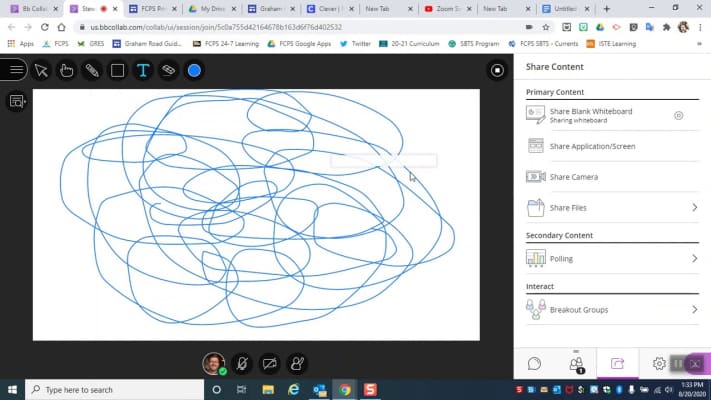711x400 pixels.
Task: Pick the rectangle Shapes tool
Action: [117, 70]
